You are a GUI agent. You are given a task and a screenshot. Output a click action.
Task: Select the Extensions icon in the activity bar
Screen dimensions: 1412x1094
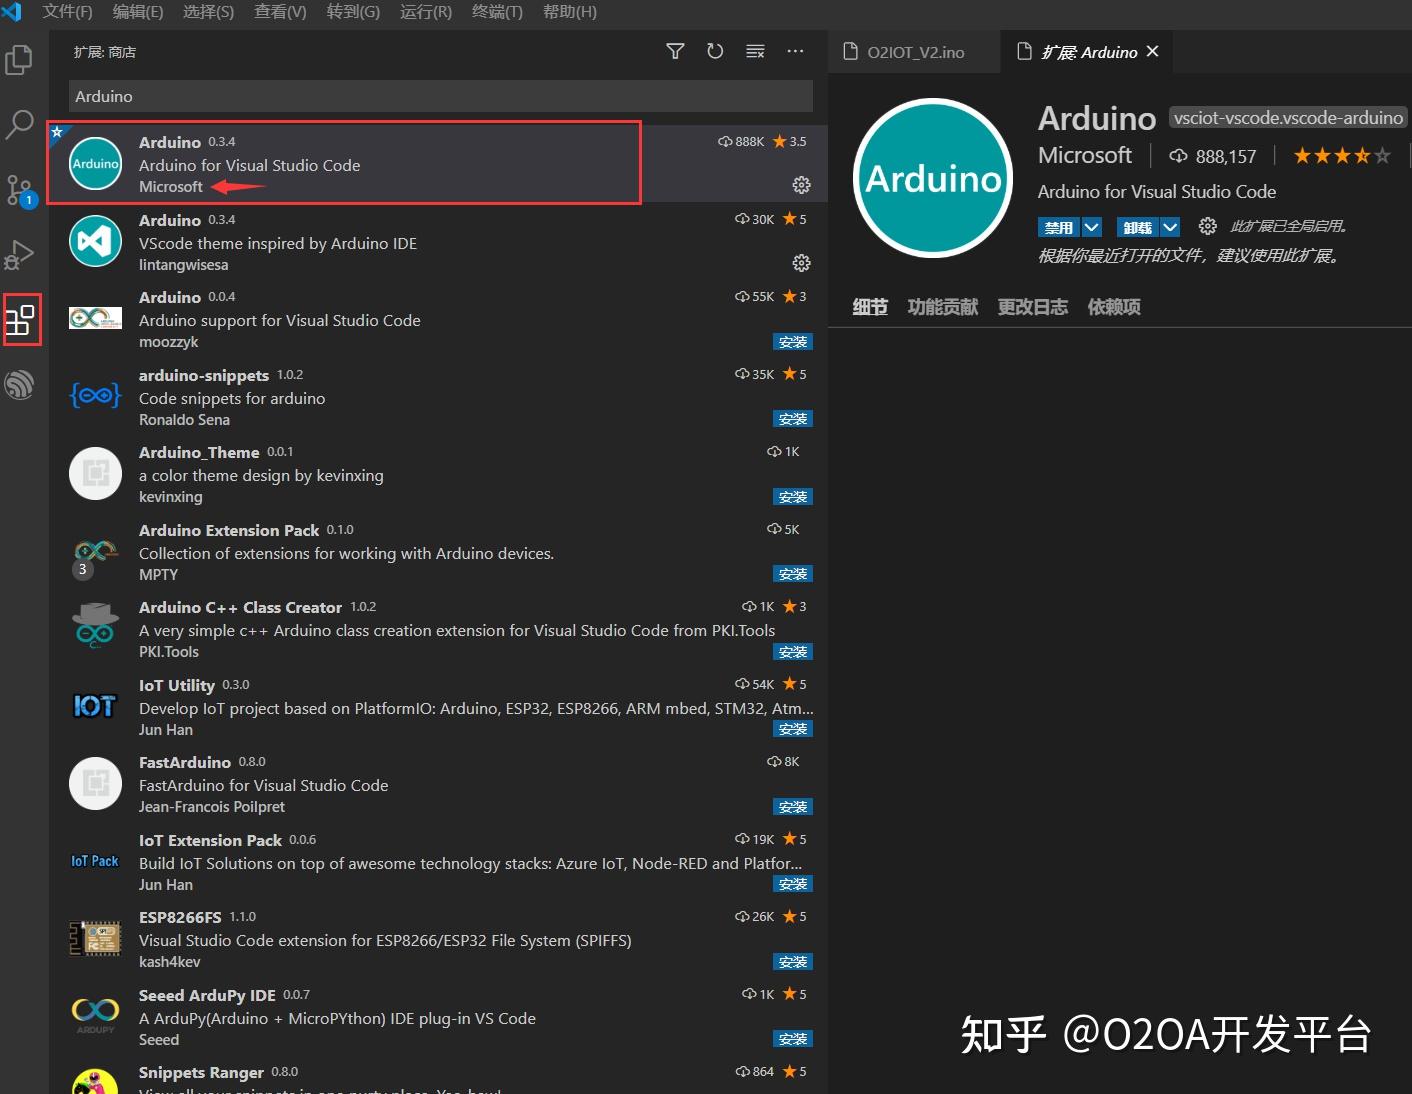pos(21,320)
